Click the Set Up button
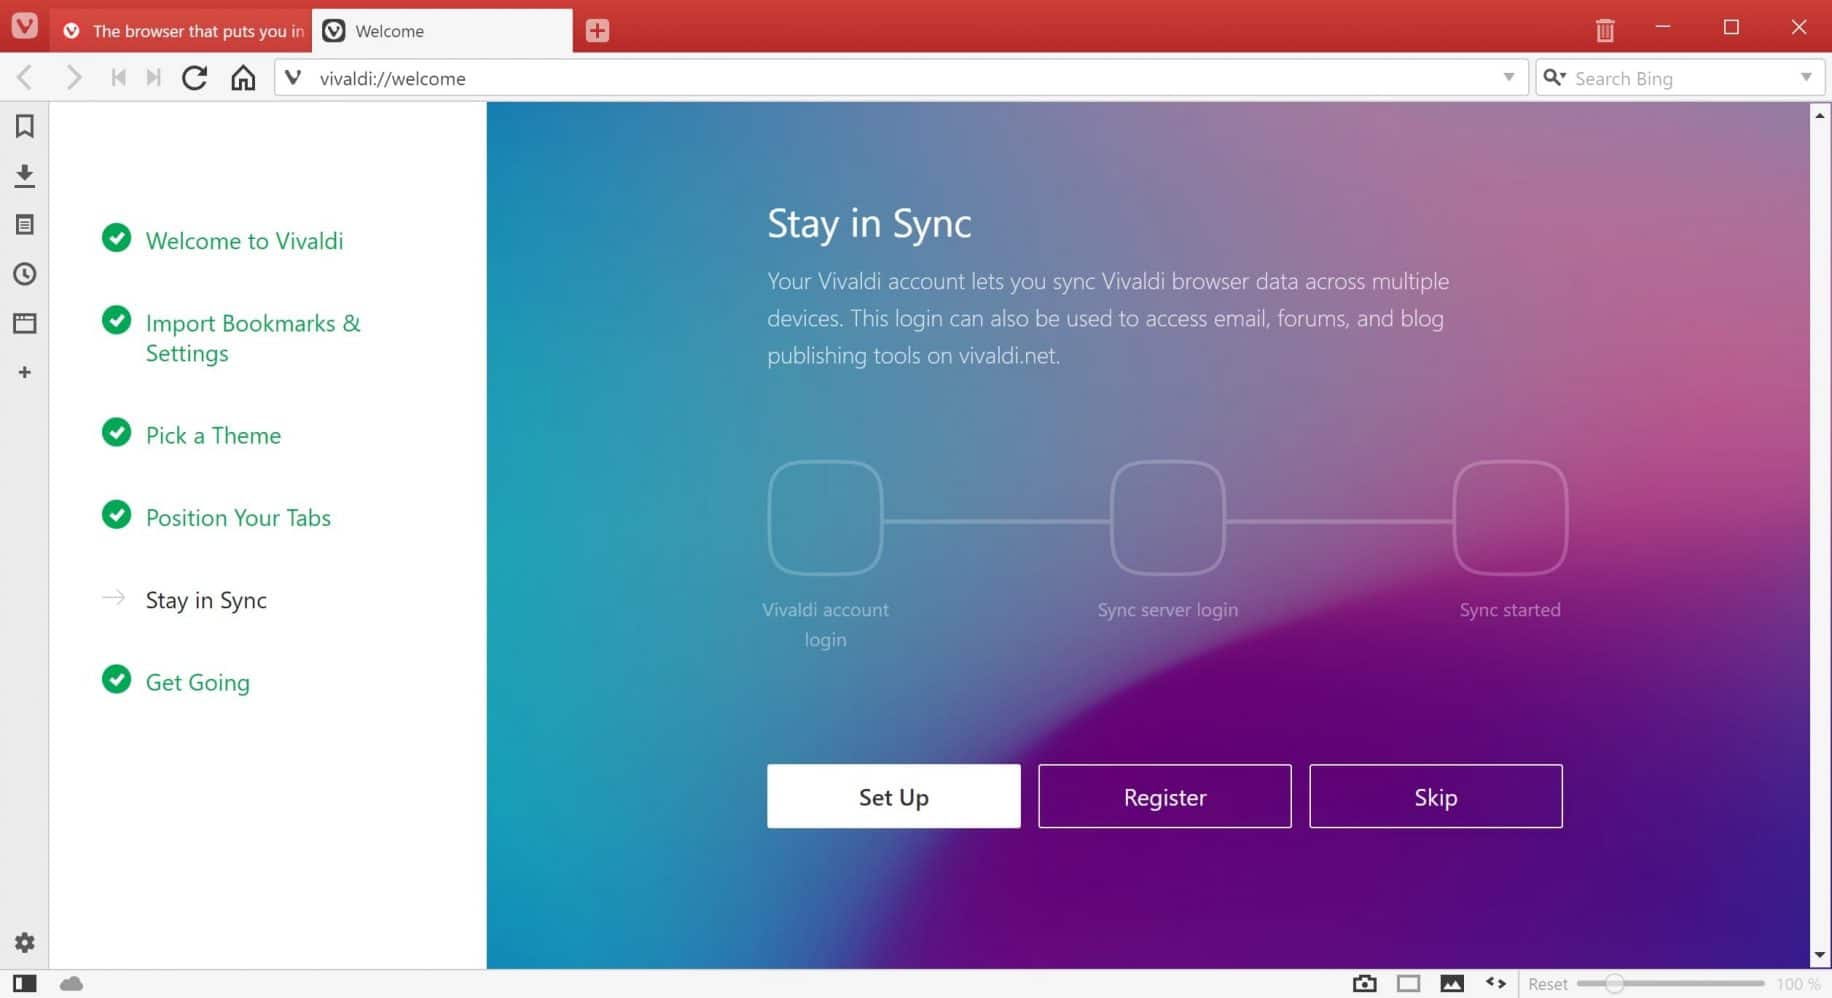The image size is (1832, 998). coord(894,796)
